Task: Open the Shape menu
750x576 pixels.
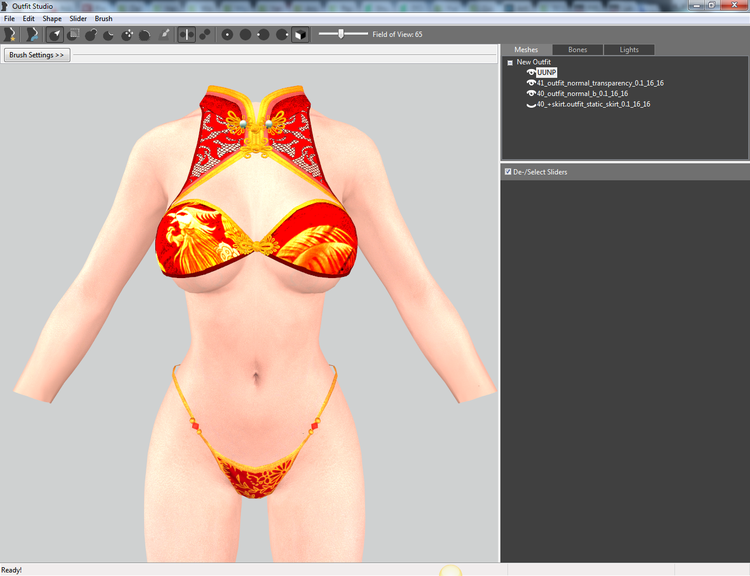Action: coord(52,19)
